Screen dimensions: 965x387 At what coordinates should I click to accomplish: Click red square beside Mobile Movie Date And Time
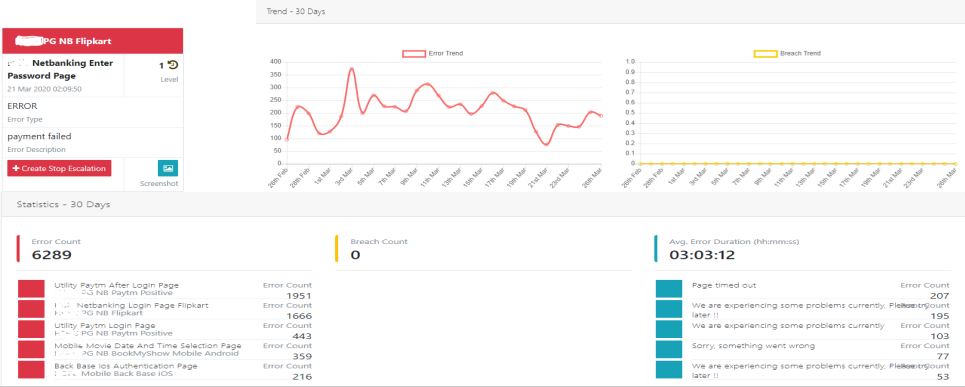(x=31, y=349)
